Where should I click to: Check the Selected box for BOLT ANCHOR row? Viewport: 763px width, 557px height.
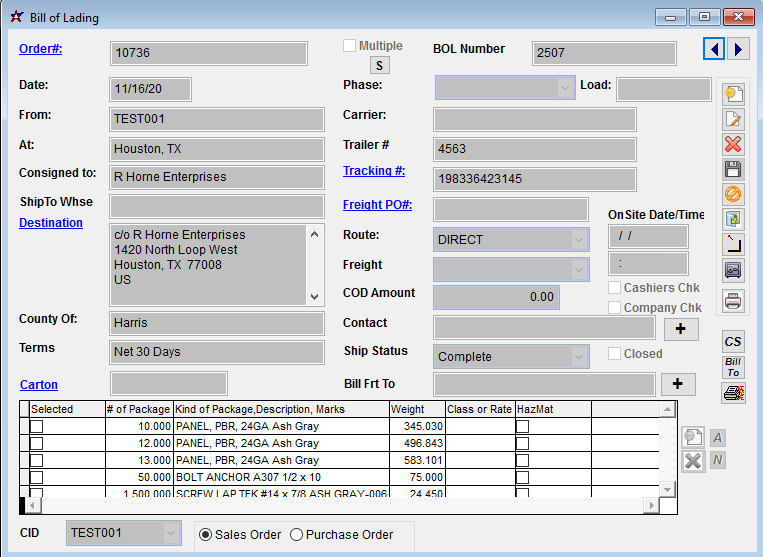coord(37,477)
